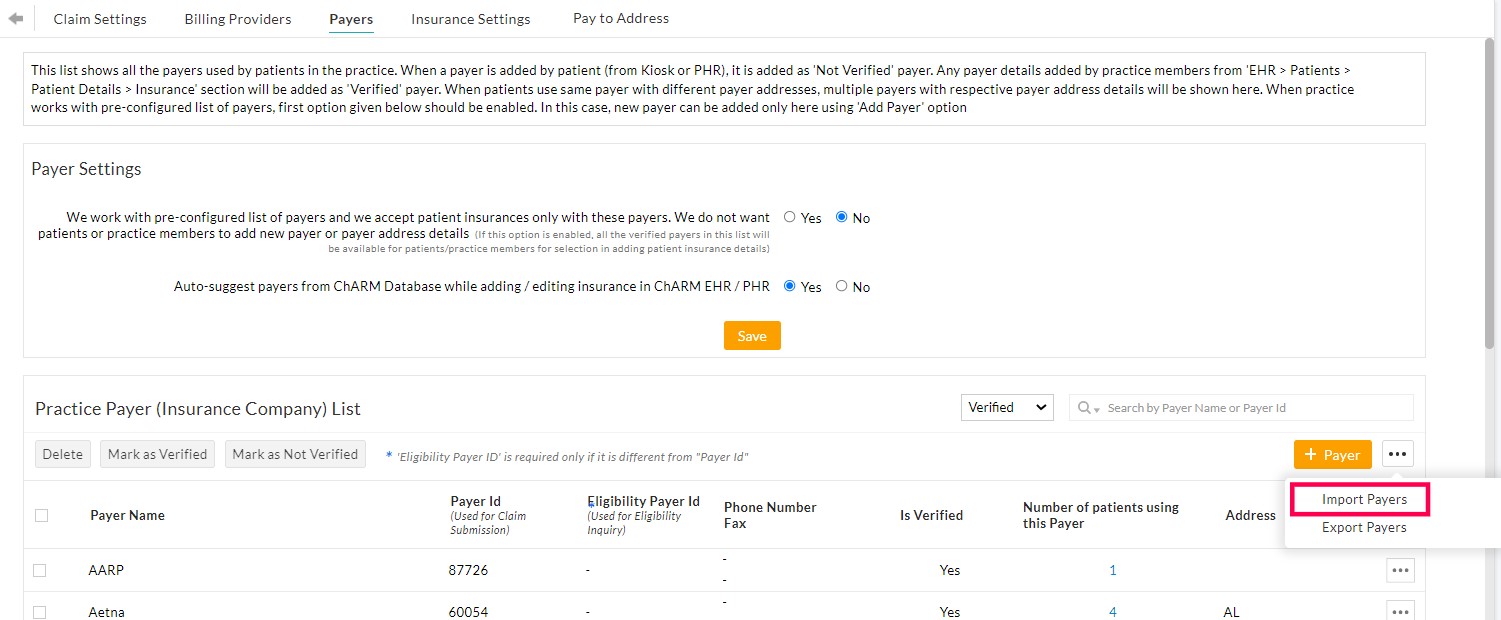Click the Mark as Verified button
The height and width of the screenshot is (620, 1501).
pos(157,453)
